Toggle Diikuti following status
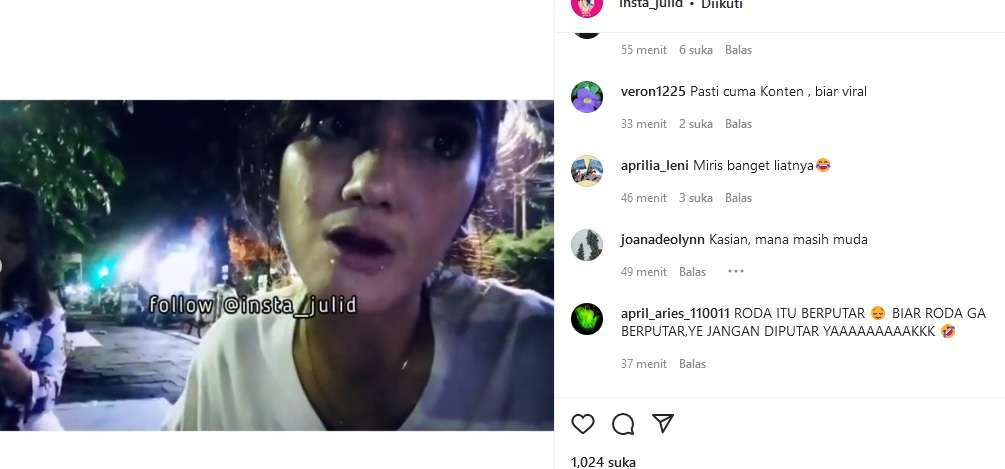Image resolution: width=1005 pixels, height=469 pixels. tap(722, 5)
